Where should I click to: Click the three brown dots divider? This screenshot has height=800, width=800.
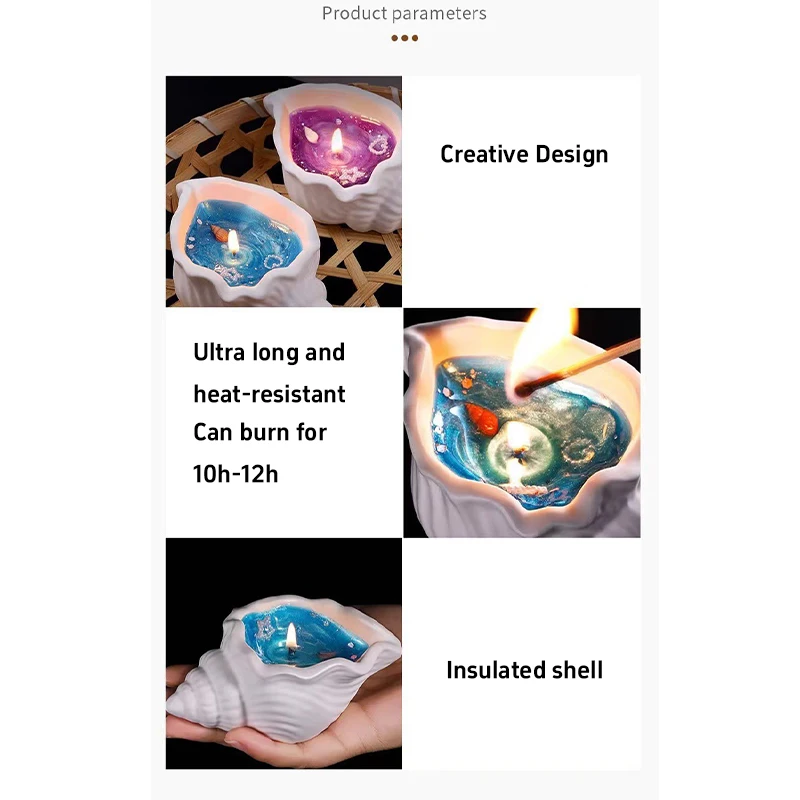point(404,38)
